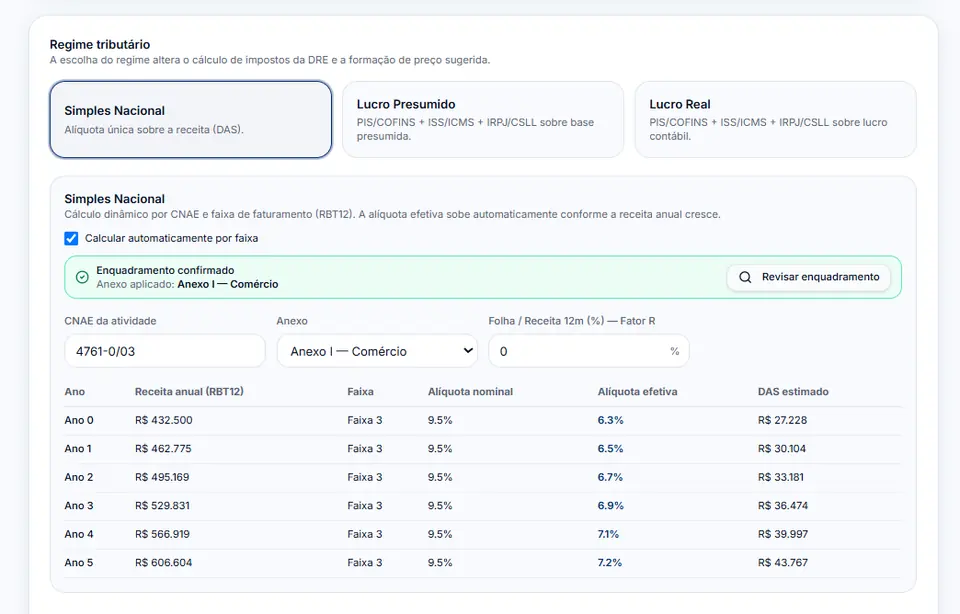Screen dimensions: 960x614
Task: Click revenue value R$ 606.604
Action: [163, 563]
